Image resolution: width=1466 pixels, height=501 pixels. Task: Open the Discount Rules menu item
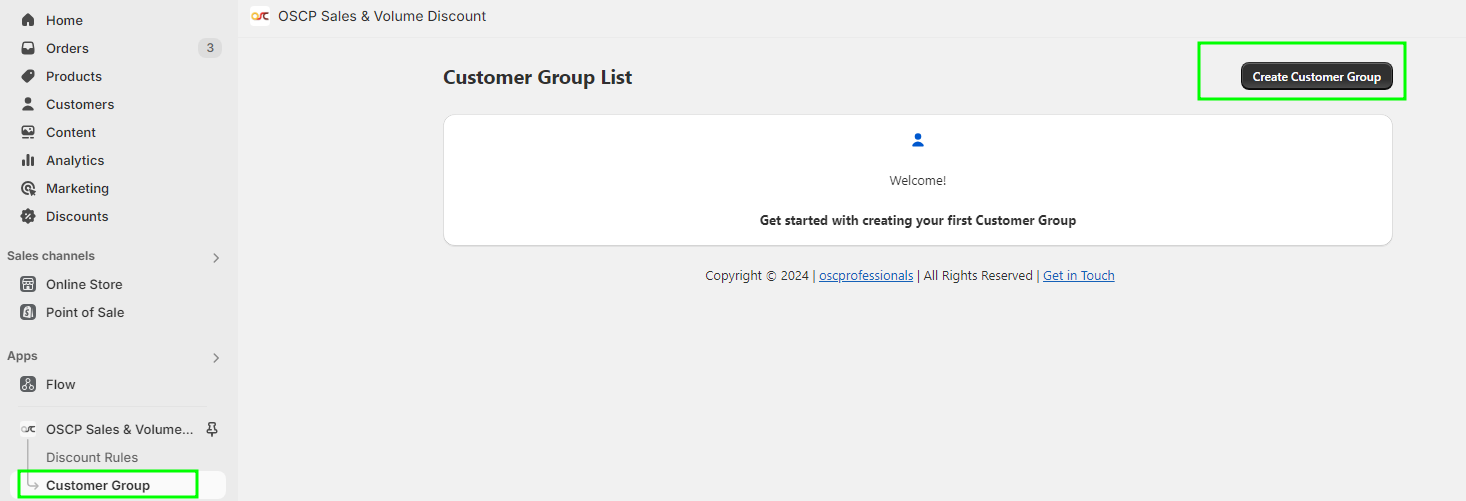92,457
